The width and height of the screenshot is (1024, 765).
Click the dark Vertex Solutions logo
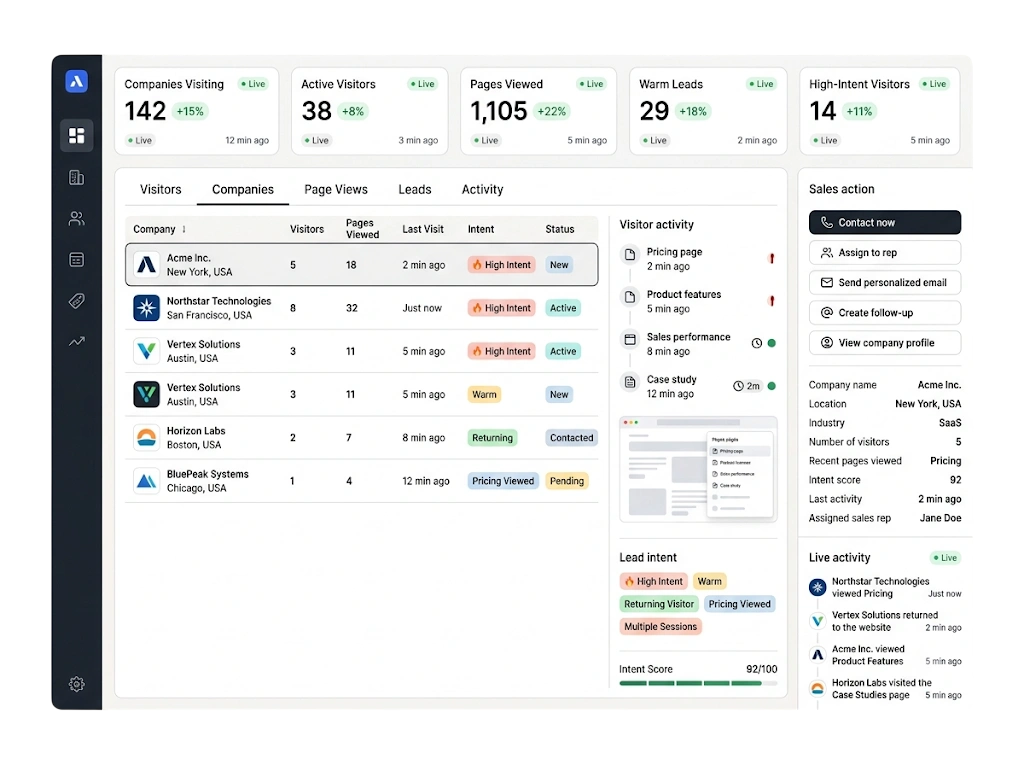click(x=146, y=394)
